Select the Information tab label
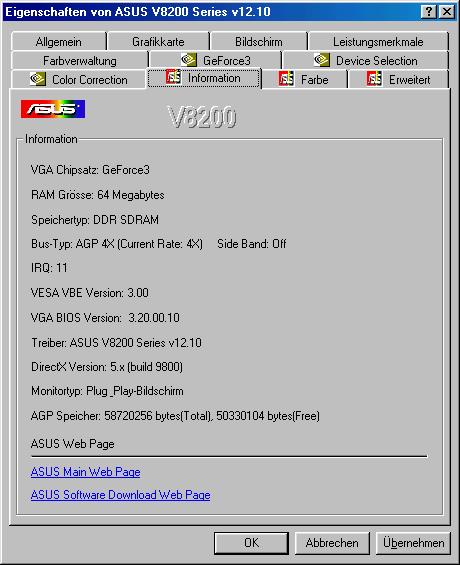This screenshot has width=460, height=565. click(214, 78)
